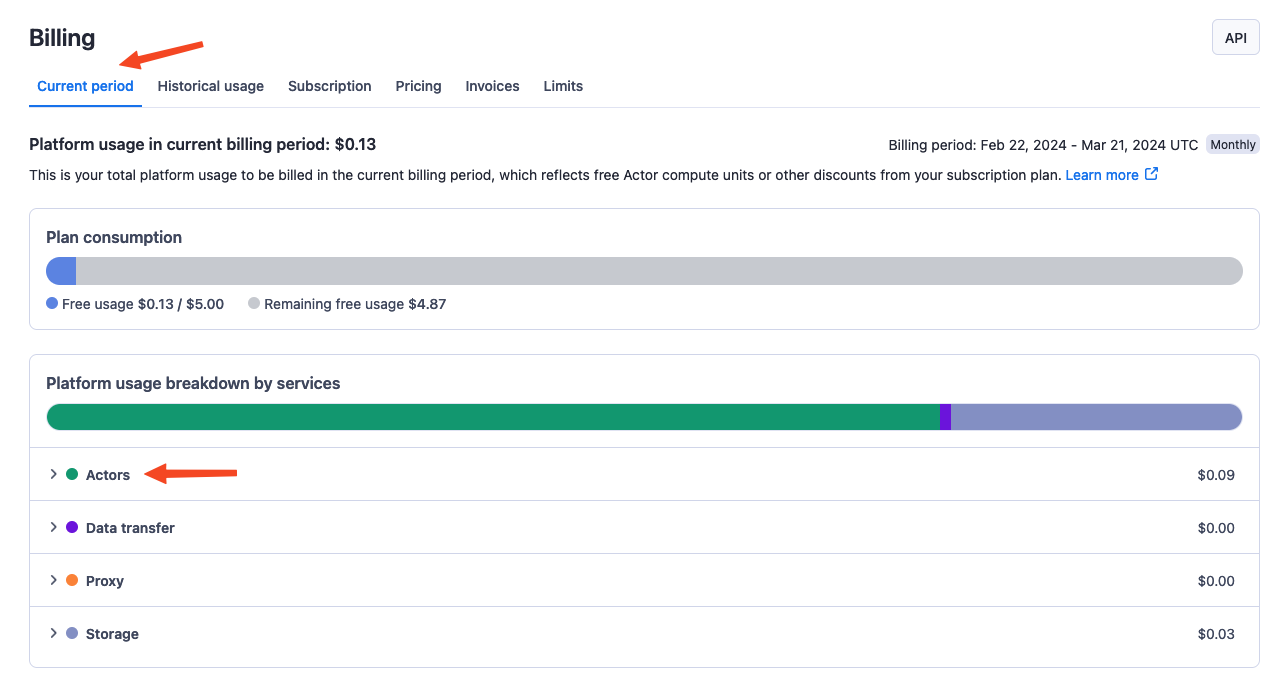This screenshot has width=1275, height=690.
Task: Click the API button
Action: [1235, 37]
